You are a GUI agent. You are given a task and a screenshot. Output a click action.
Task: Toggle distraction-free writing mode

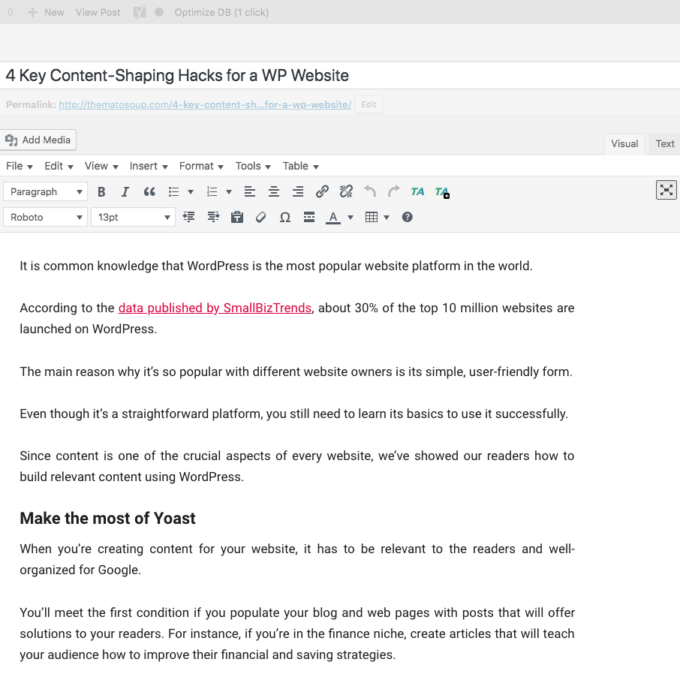(666, 190)
